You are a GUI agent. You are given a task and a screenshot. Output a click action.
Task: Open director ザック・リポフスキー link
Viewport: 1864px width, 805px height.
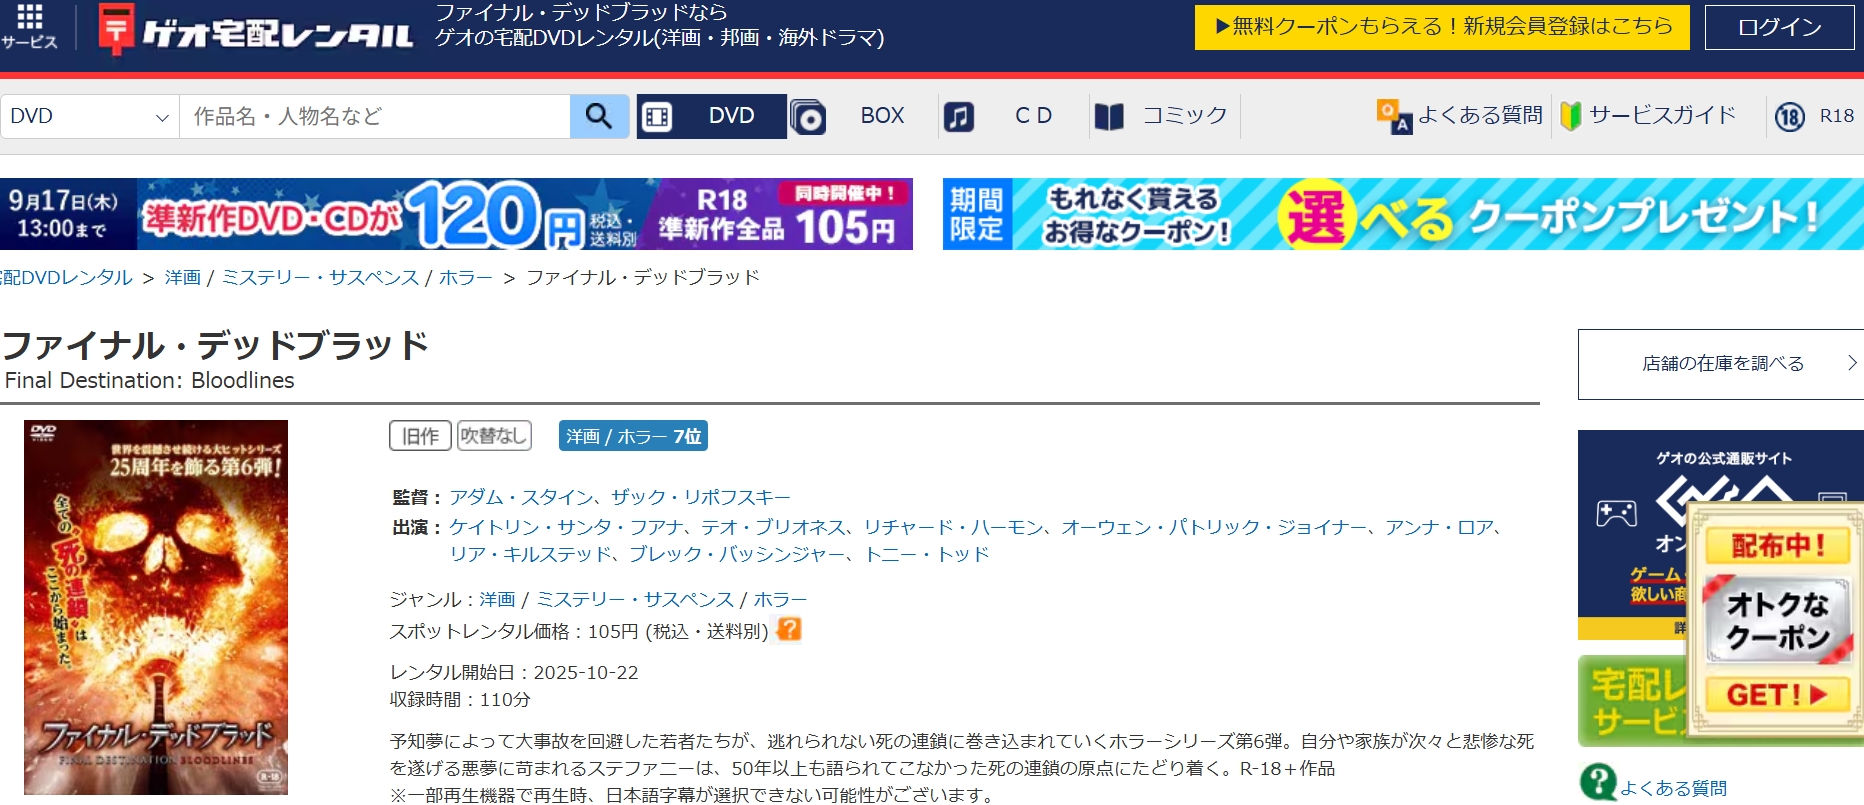[x=701, y=497]
